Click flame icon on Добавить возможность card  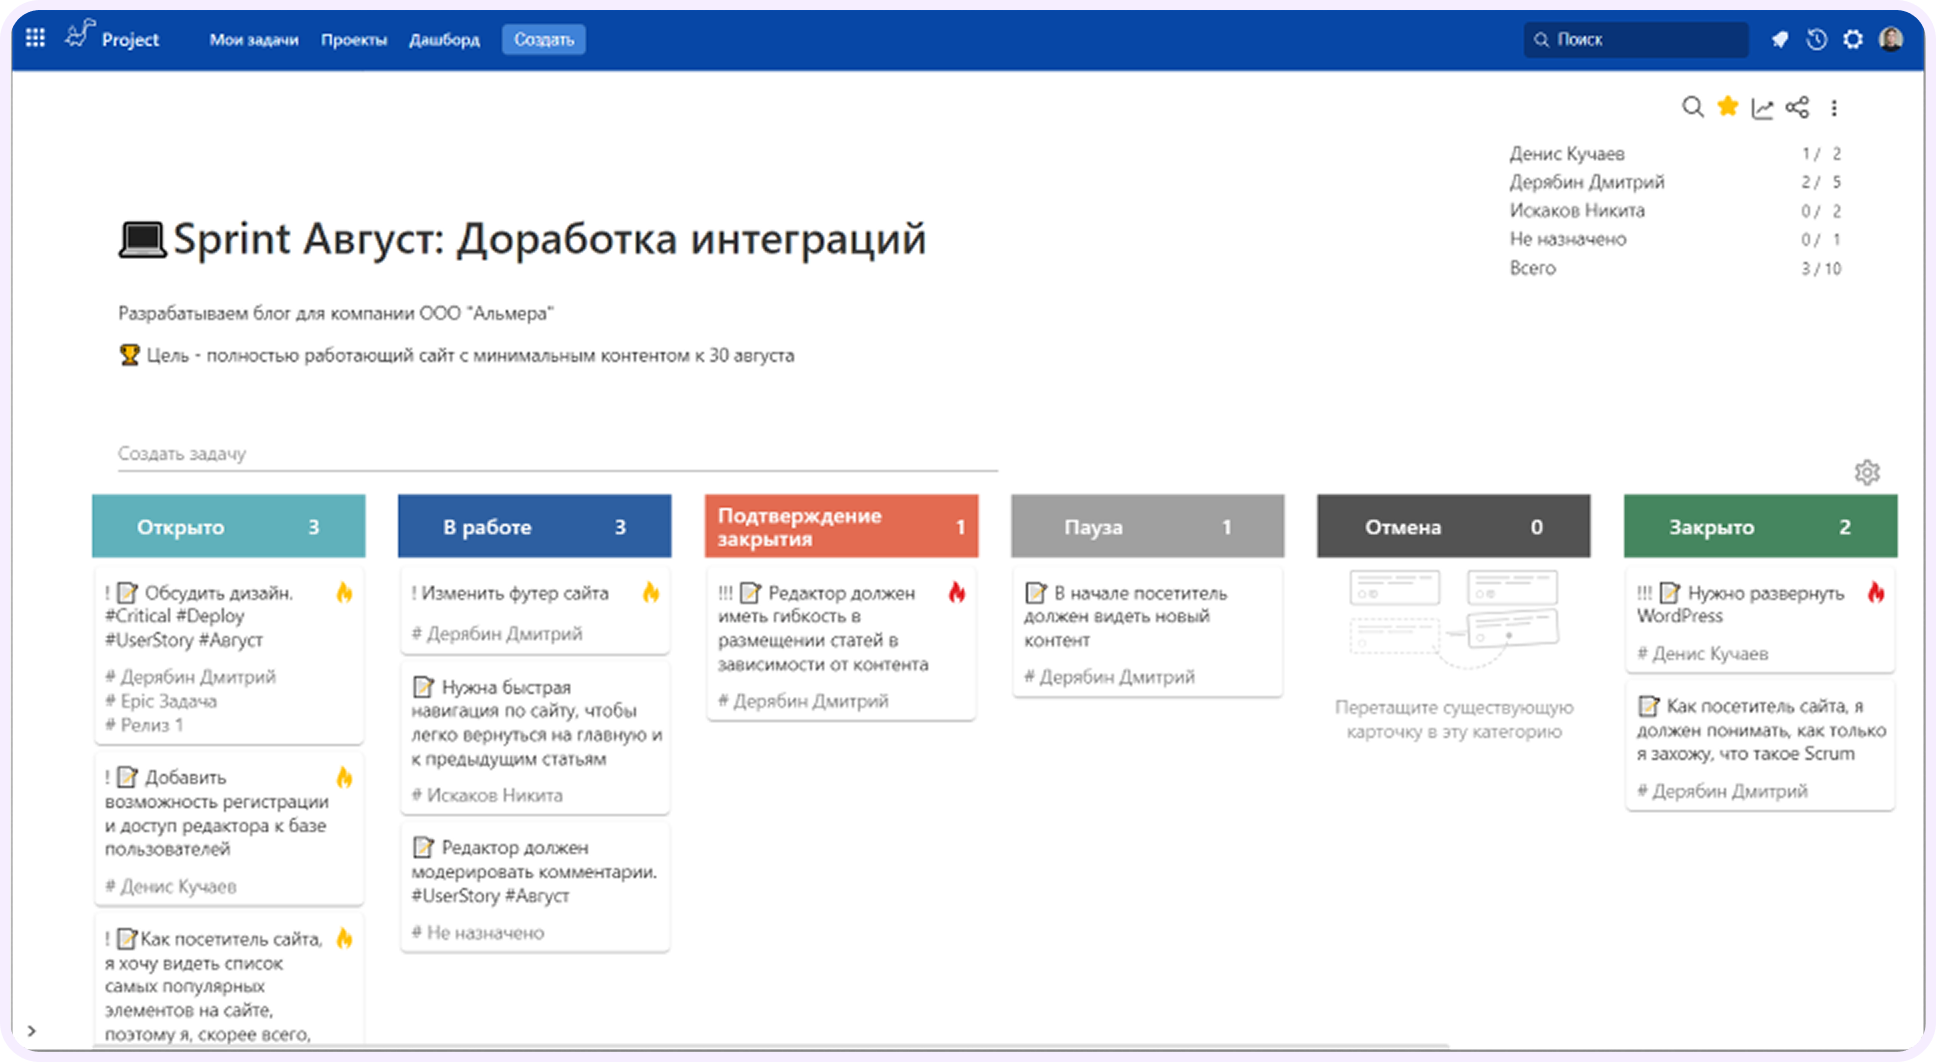pos(344,778)
